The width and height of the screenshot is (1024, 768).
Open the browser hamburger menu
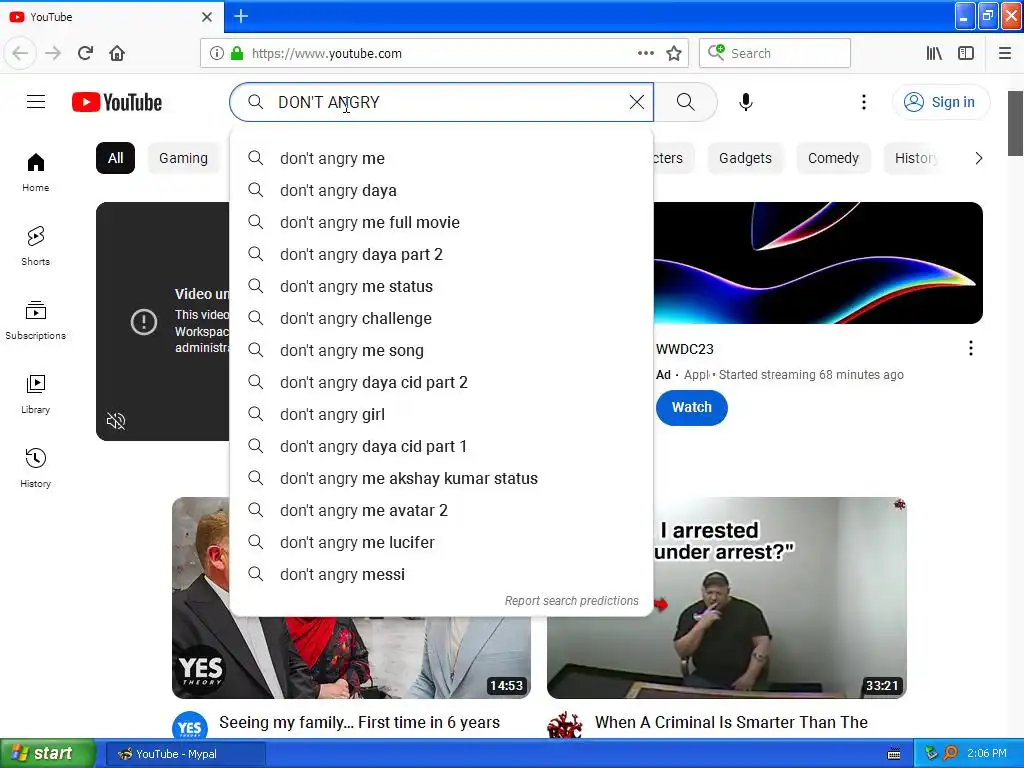click(x=1005, y=53)
